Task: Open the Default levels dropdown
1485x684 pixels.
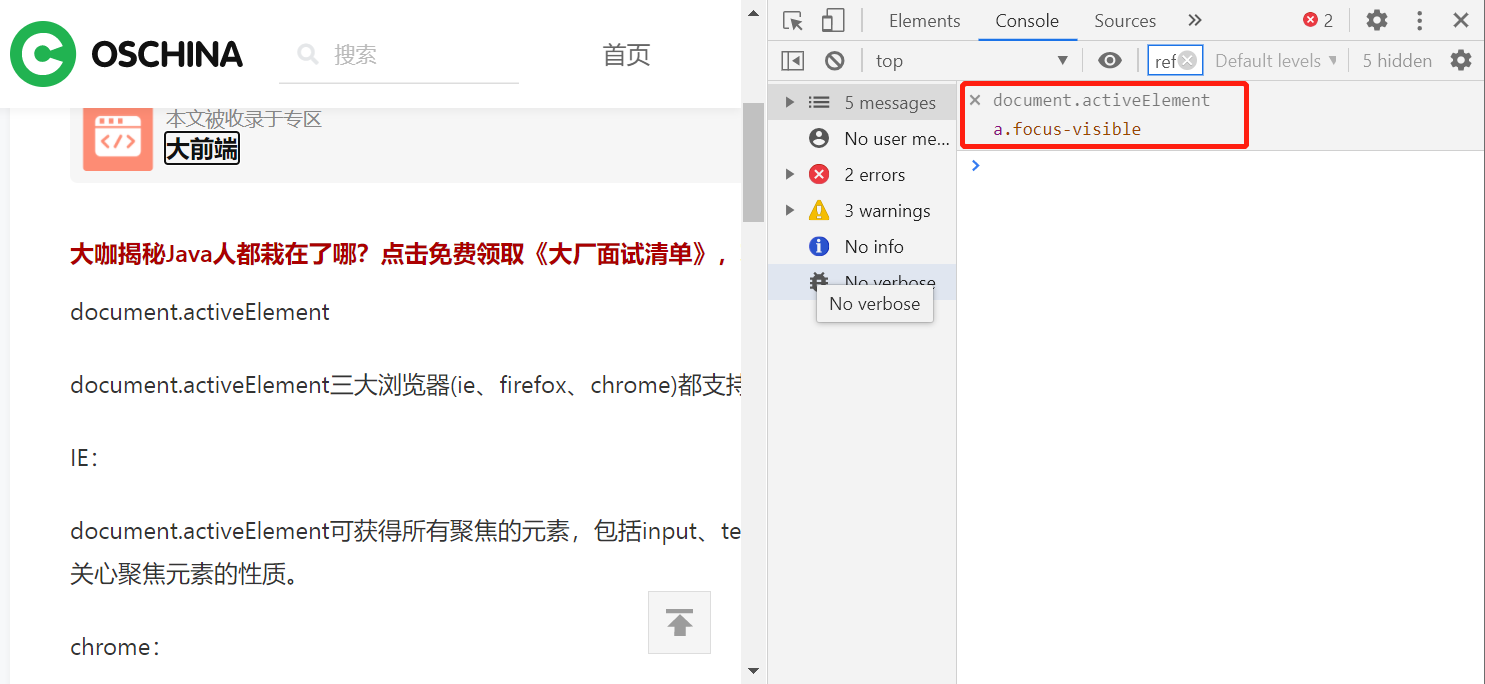Action: pos(1274,60)
